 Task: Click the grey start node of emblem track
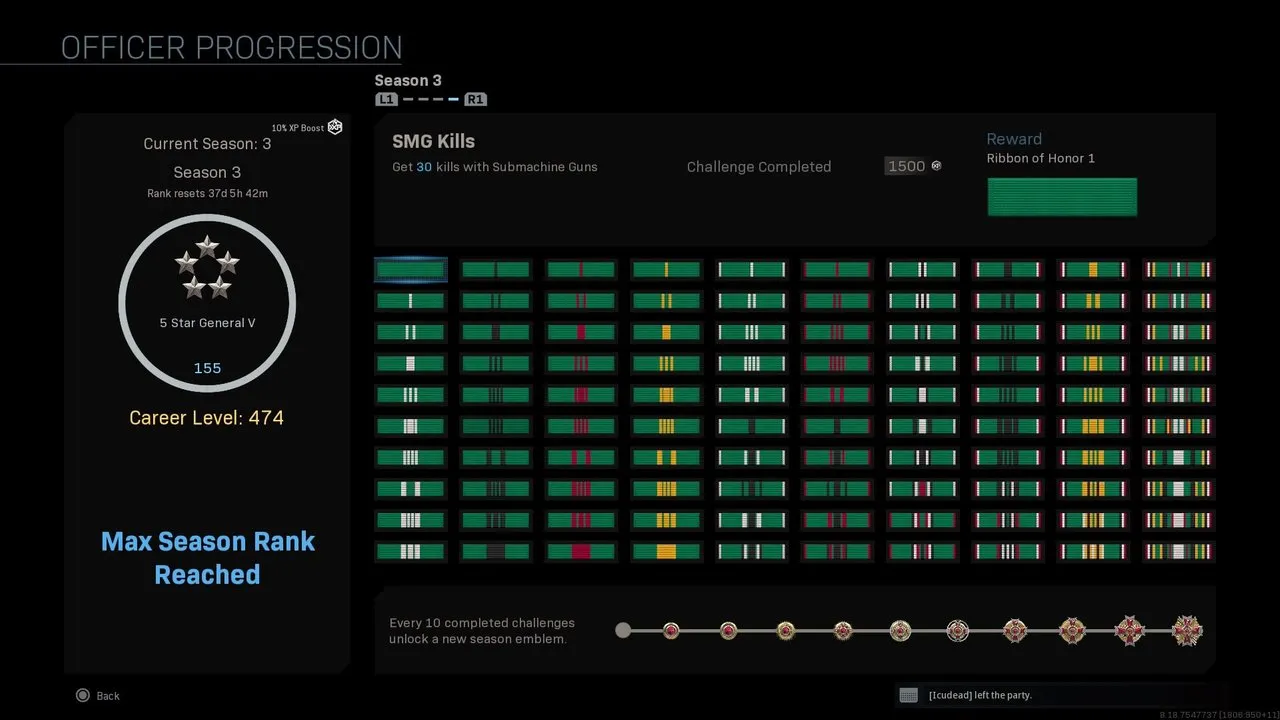[x=623, y=631]
